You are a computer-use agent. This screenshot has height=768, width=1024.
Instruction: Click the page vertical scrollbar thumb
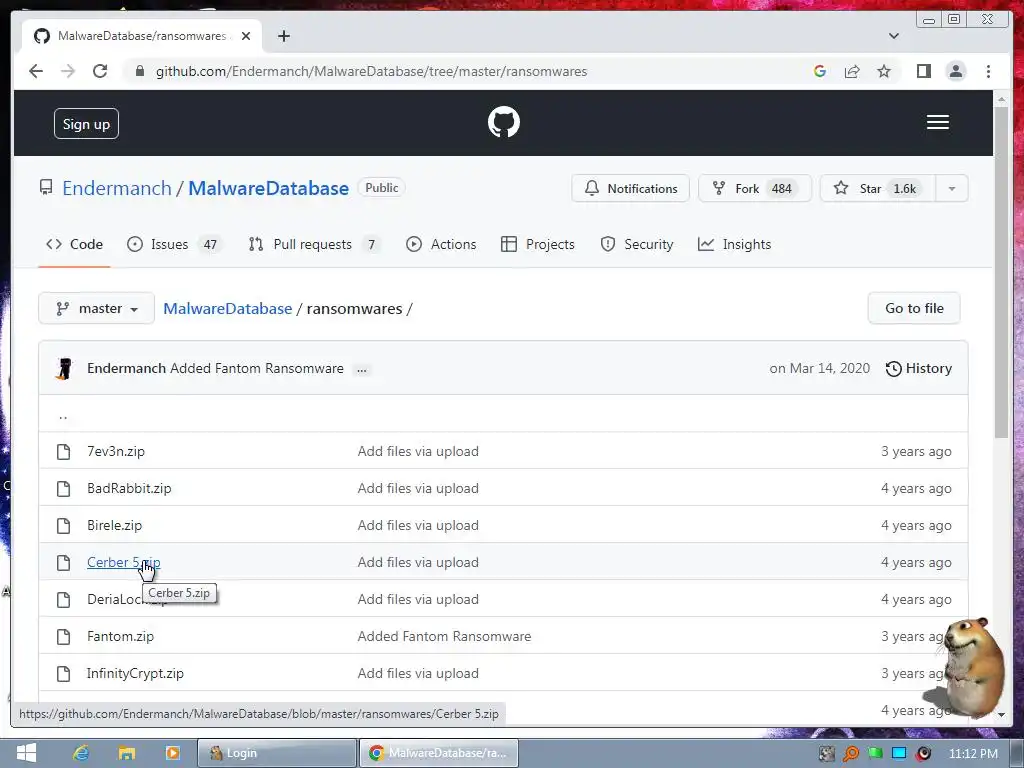1001,271
